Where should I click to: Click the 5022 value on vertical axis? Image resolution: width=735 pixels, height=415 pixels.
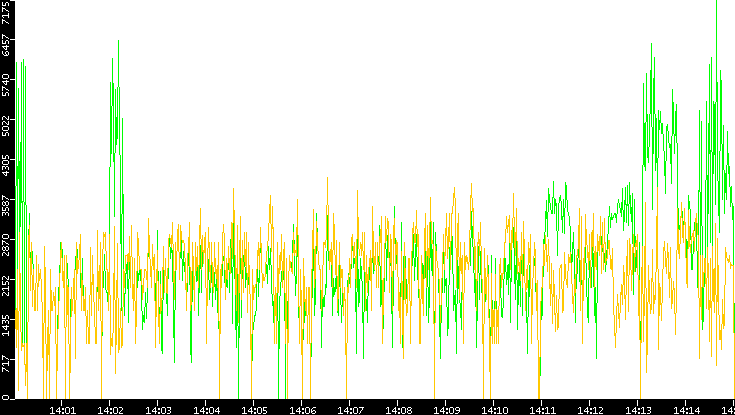click(x=6, y=124)
